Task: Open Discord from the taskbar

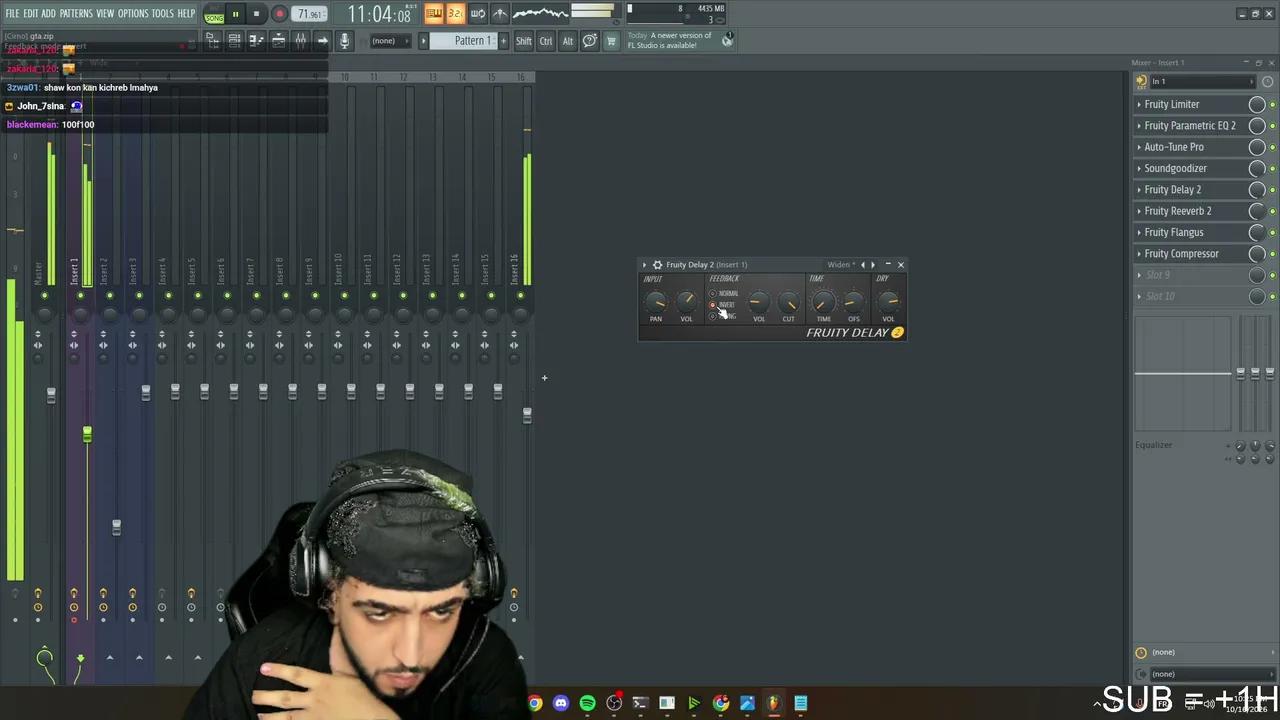Action: click(x=561, y=703)
